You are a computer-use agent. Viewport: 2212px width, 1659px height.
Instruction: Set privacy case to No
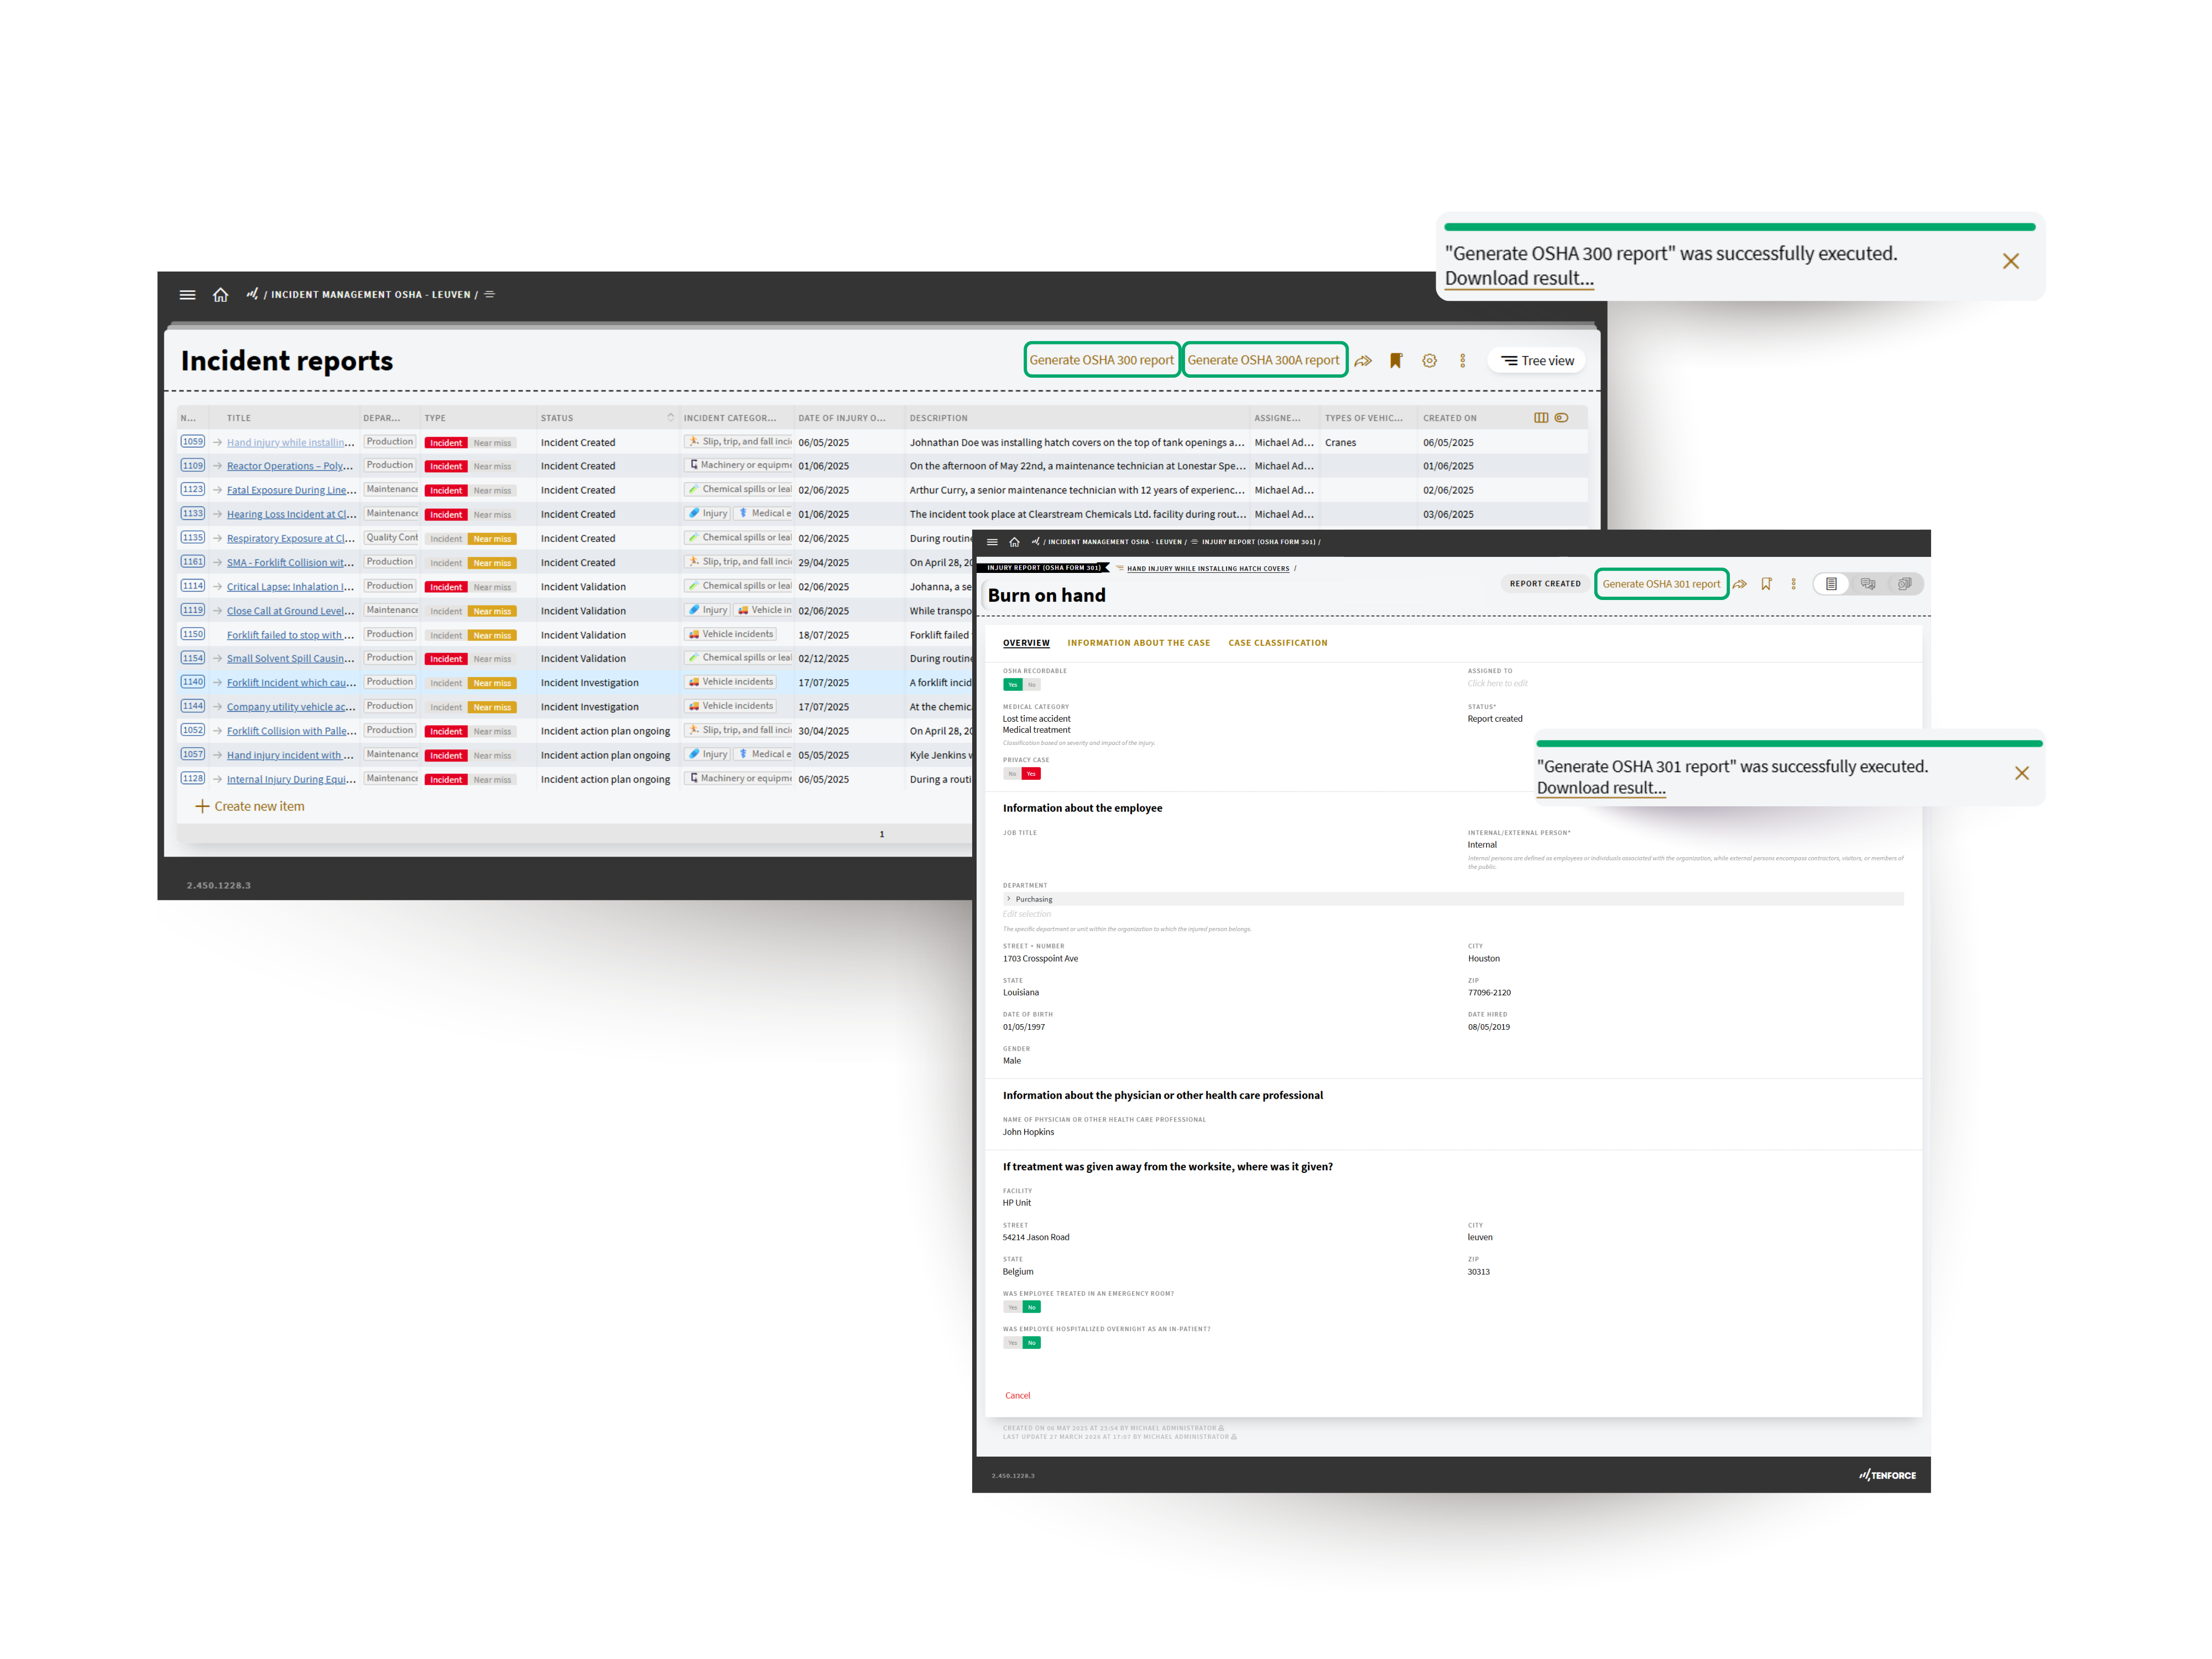tap(1012, 774)
